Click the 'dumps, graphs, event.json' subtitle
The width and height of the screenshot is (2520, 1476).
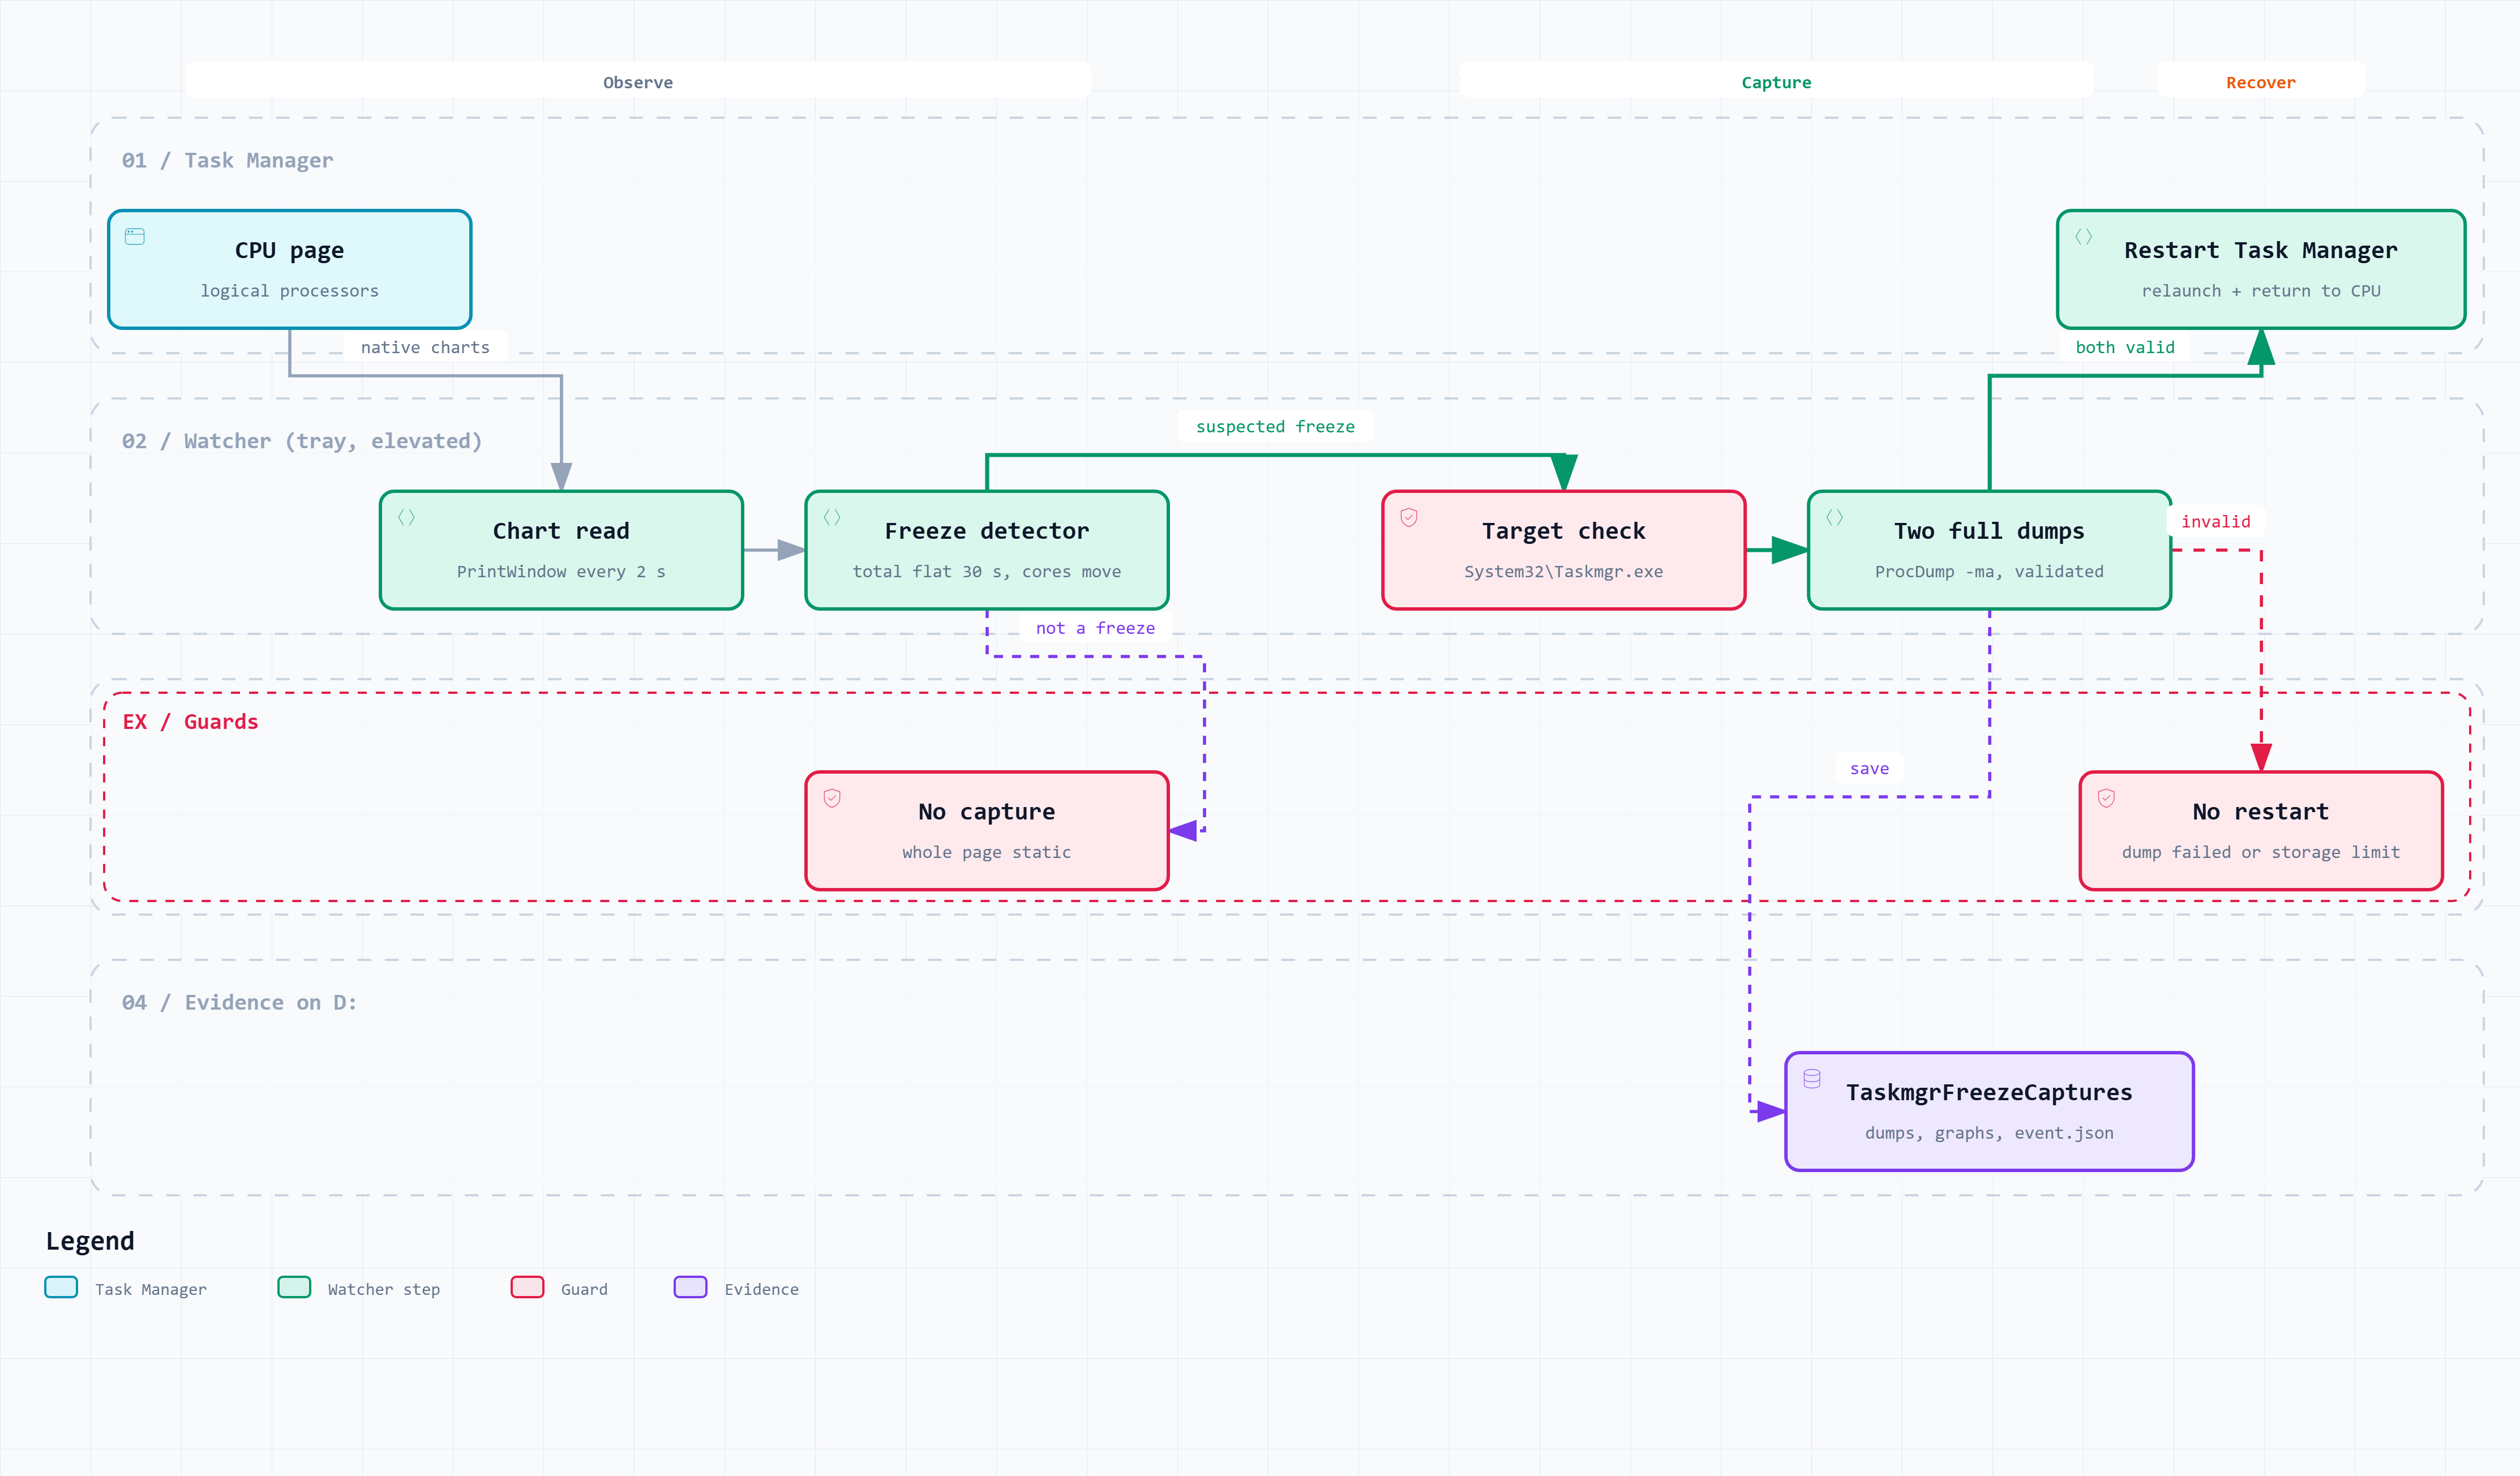pyautogui.click(x=1989, y=1133)
